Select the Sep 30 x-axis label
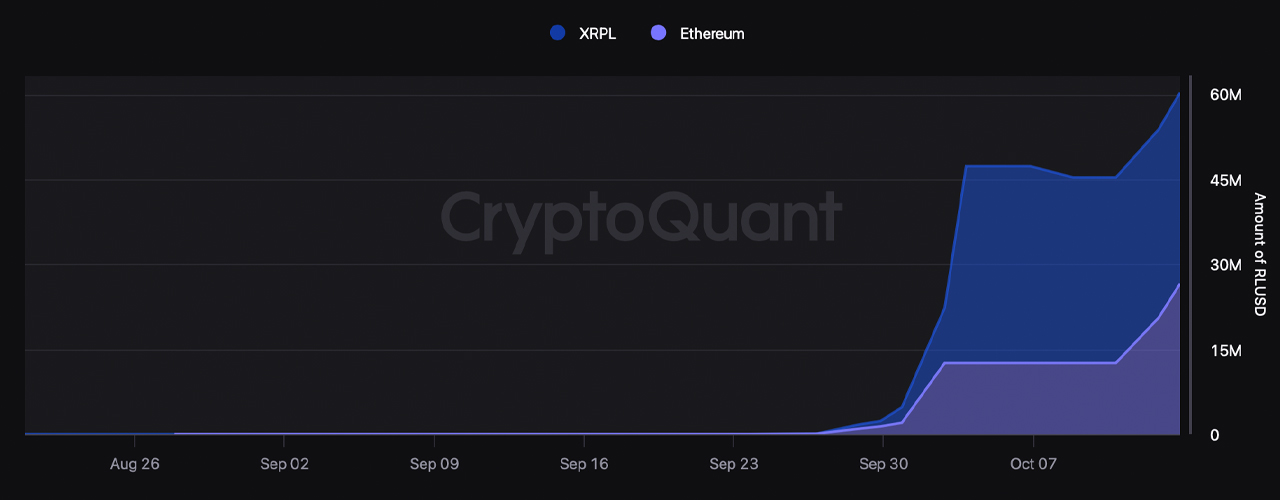The width and height of the screenshot is (1280, 500). [x=884, y=464]
